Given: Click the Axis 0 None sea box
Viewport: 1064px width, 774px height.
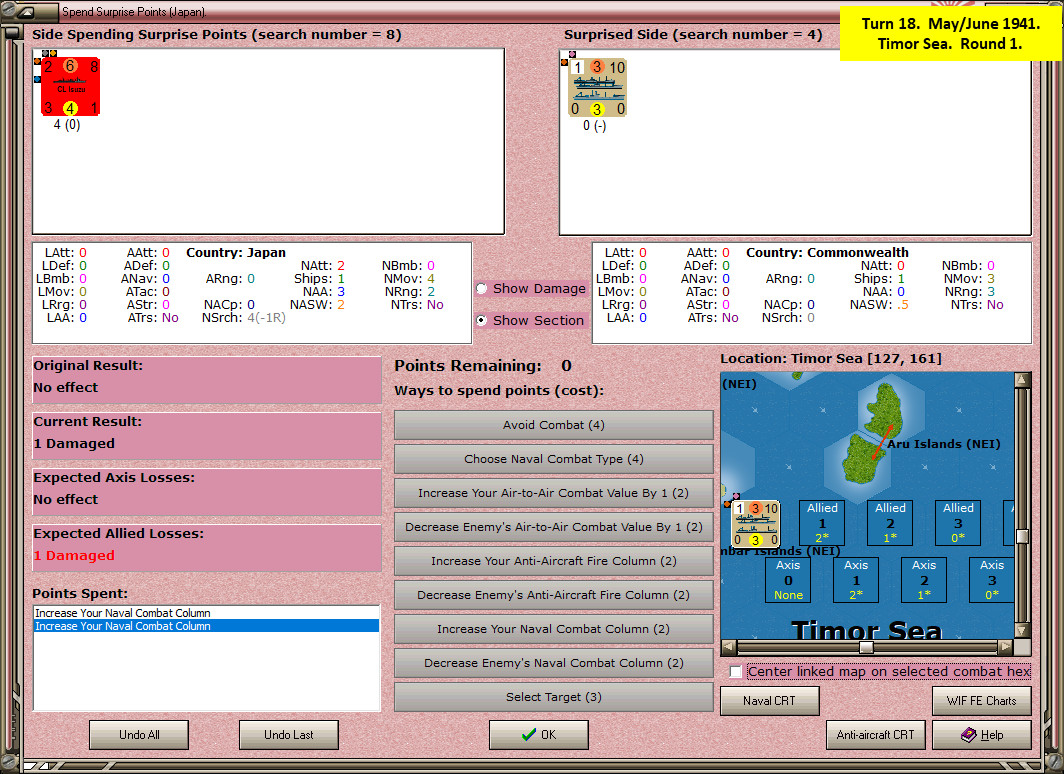Looking at the screenshot, I should [x=788, y=579].
